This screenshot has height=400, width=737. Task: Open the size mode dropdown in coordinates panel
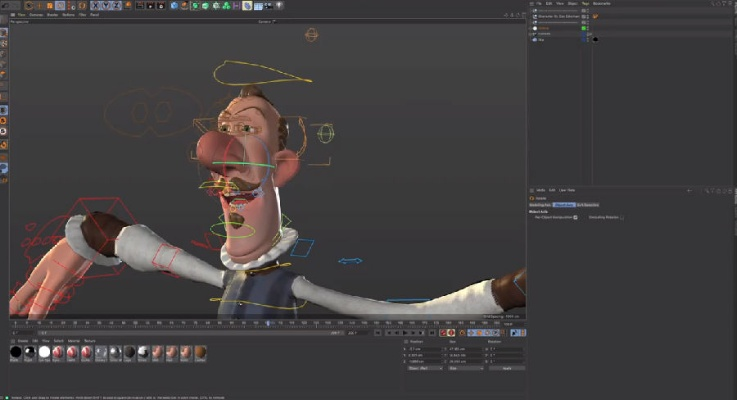pyautogui.click(x=463, y=368)
